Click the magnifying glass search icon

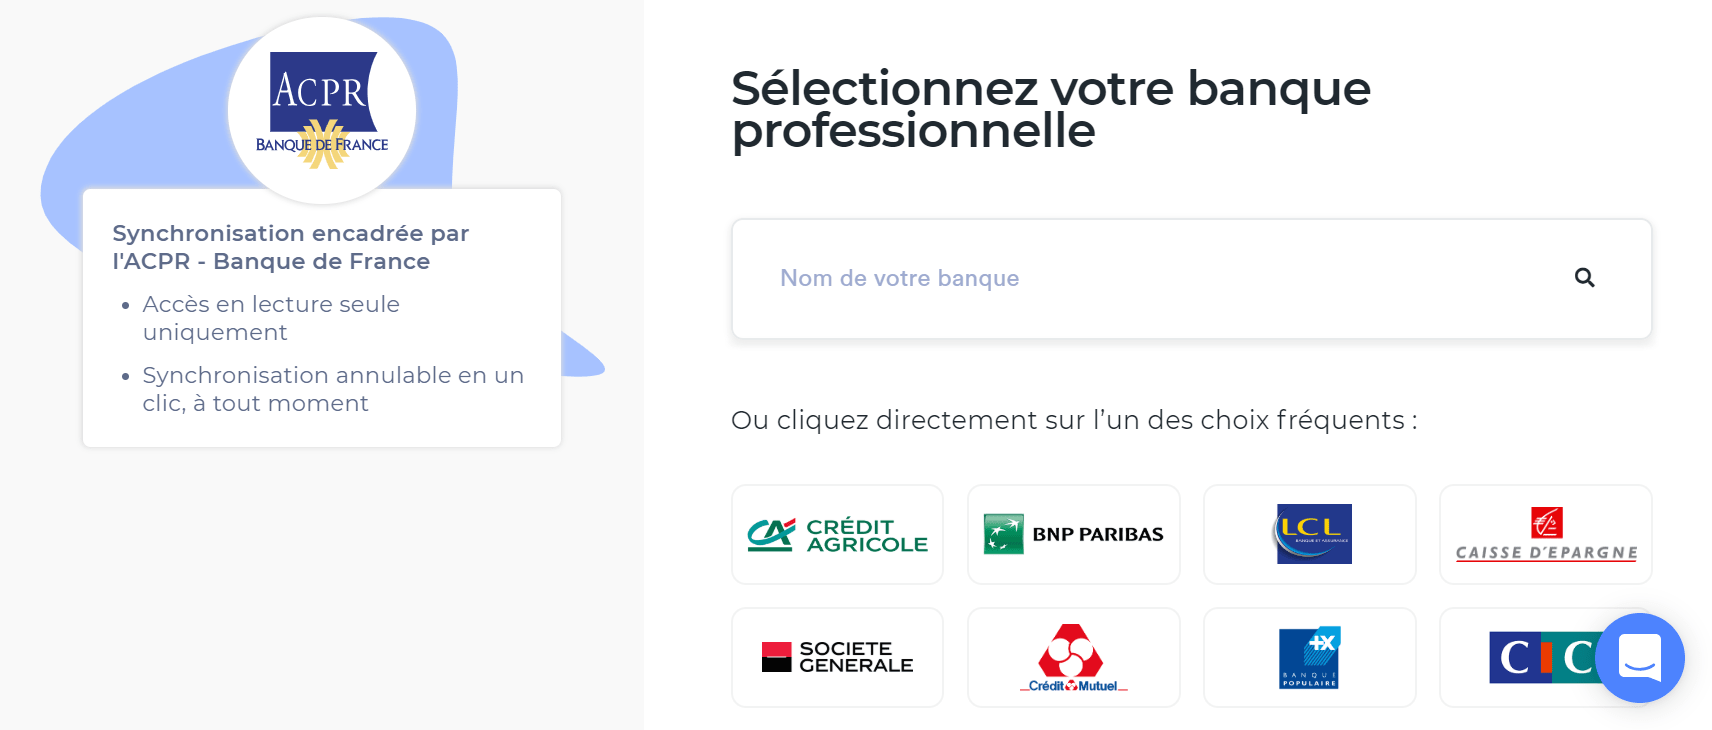click(x=1584, y=278)
